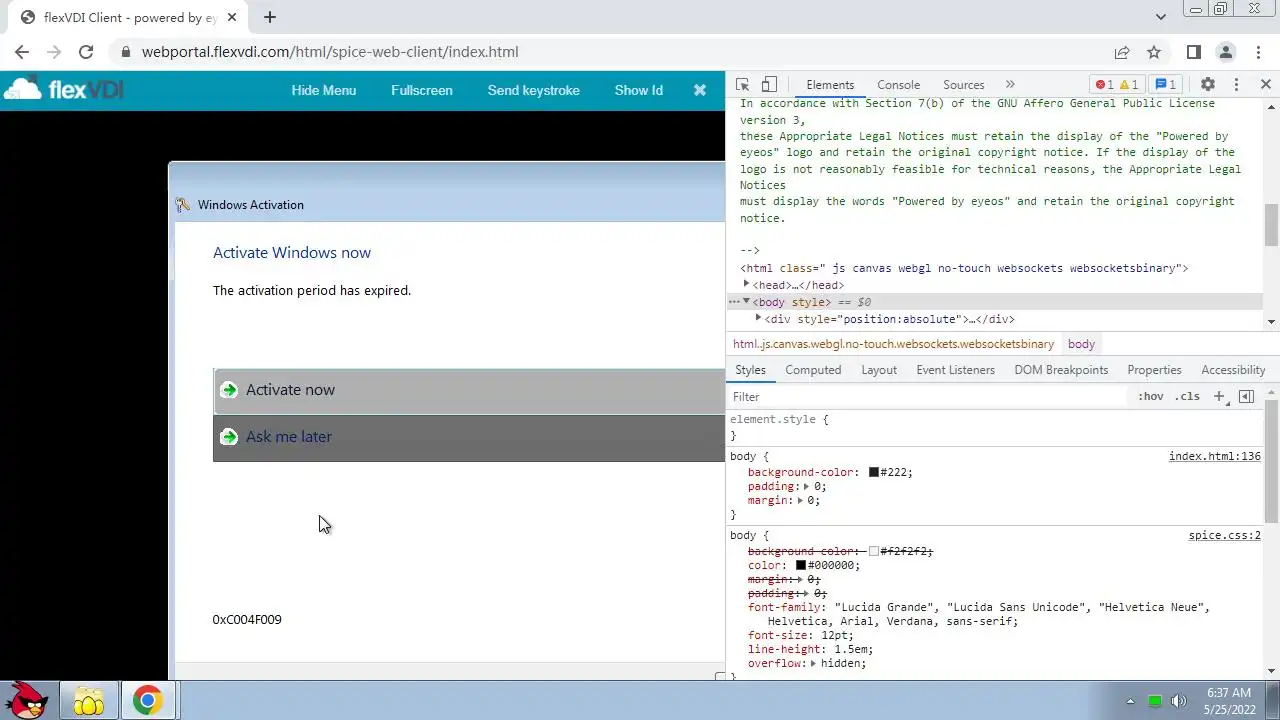Collapse the body element node

746,302
